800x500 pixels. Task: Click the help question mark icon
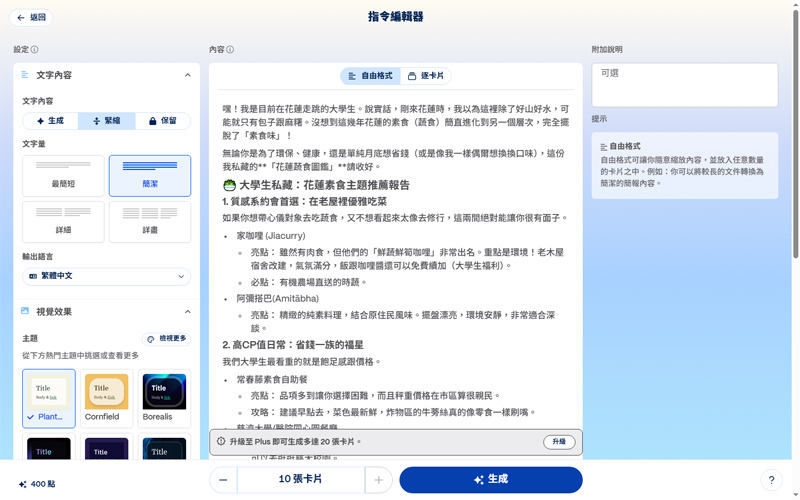(x=771, y=480)
